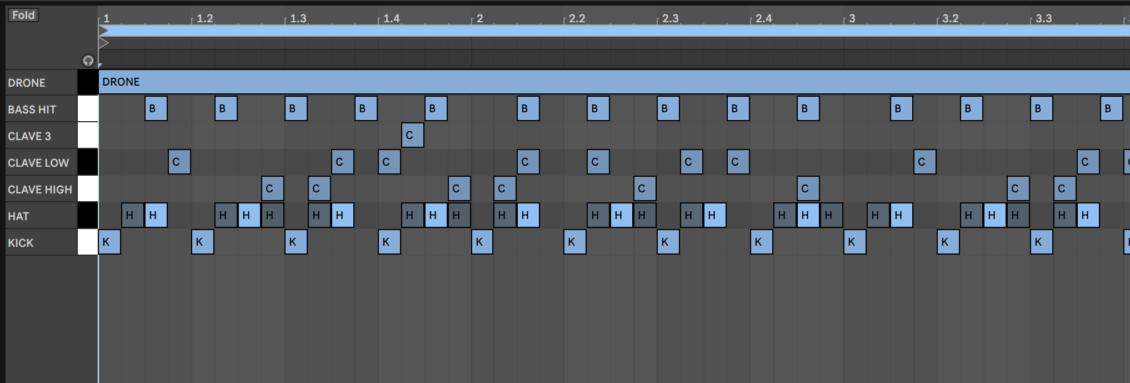Select the KICK note at beat 2.3
This screenshot has height=383, width=1130.
(x=668, y=242)
